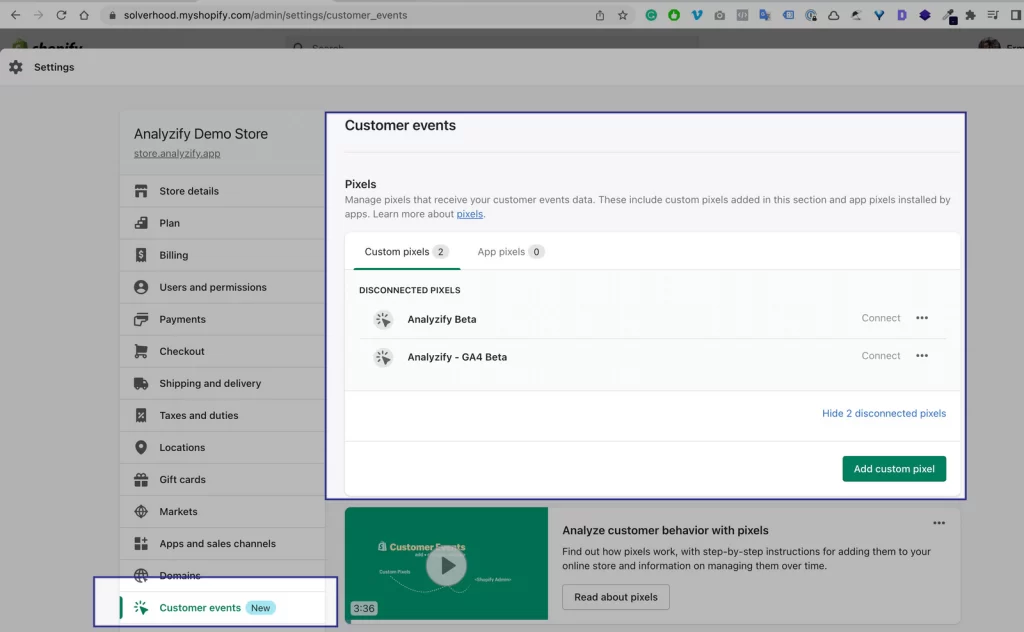Click Hide 2 disconnected pixels

pos(884,413)
